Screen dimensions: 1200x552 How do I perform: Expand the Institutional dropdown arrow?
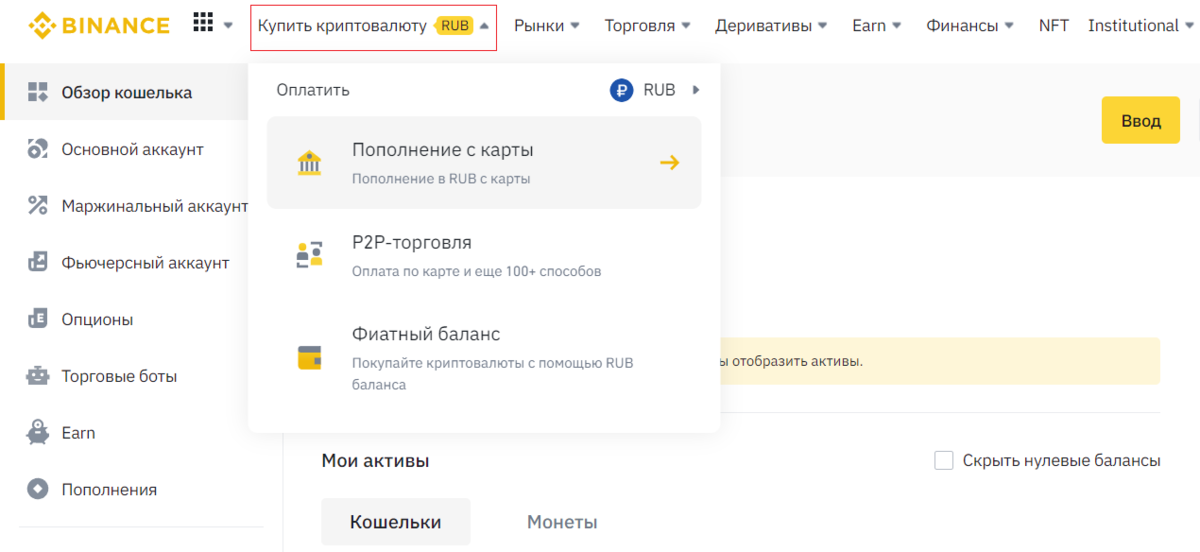coord(1189,26)
